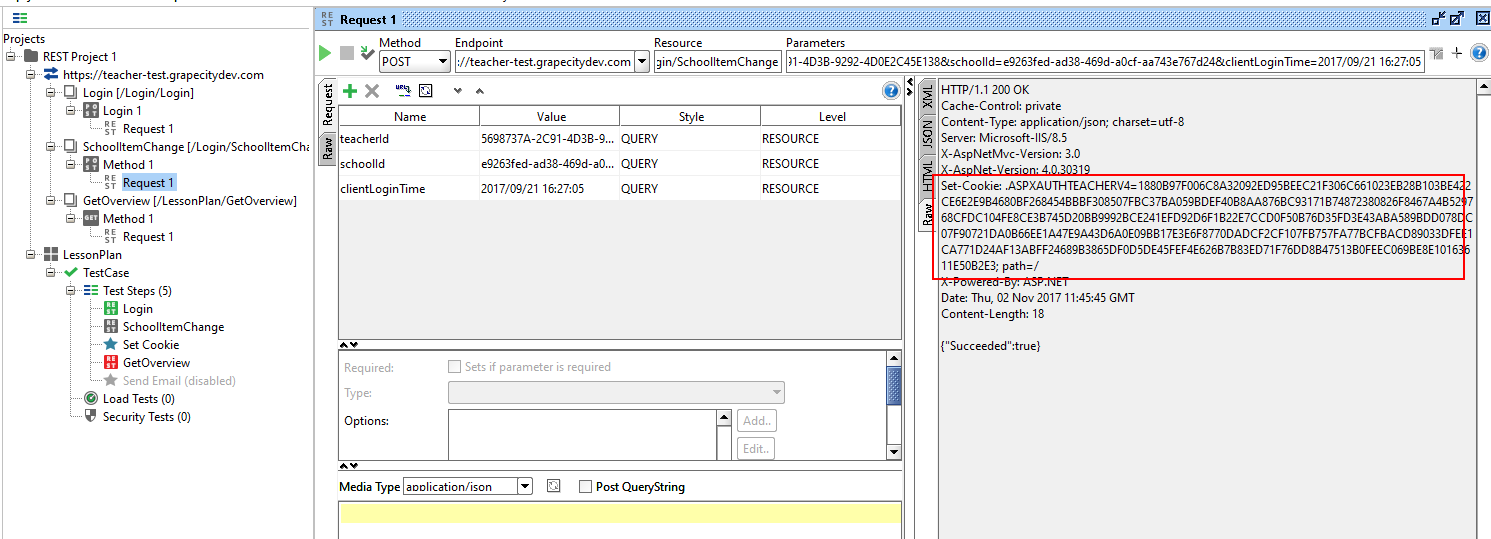Click the Level column header

click(x=832, y=116)
